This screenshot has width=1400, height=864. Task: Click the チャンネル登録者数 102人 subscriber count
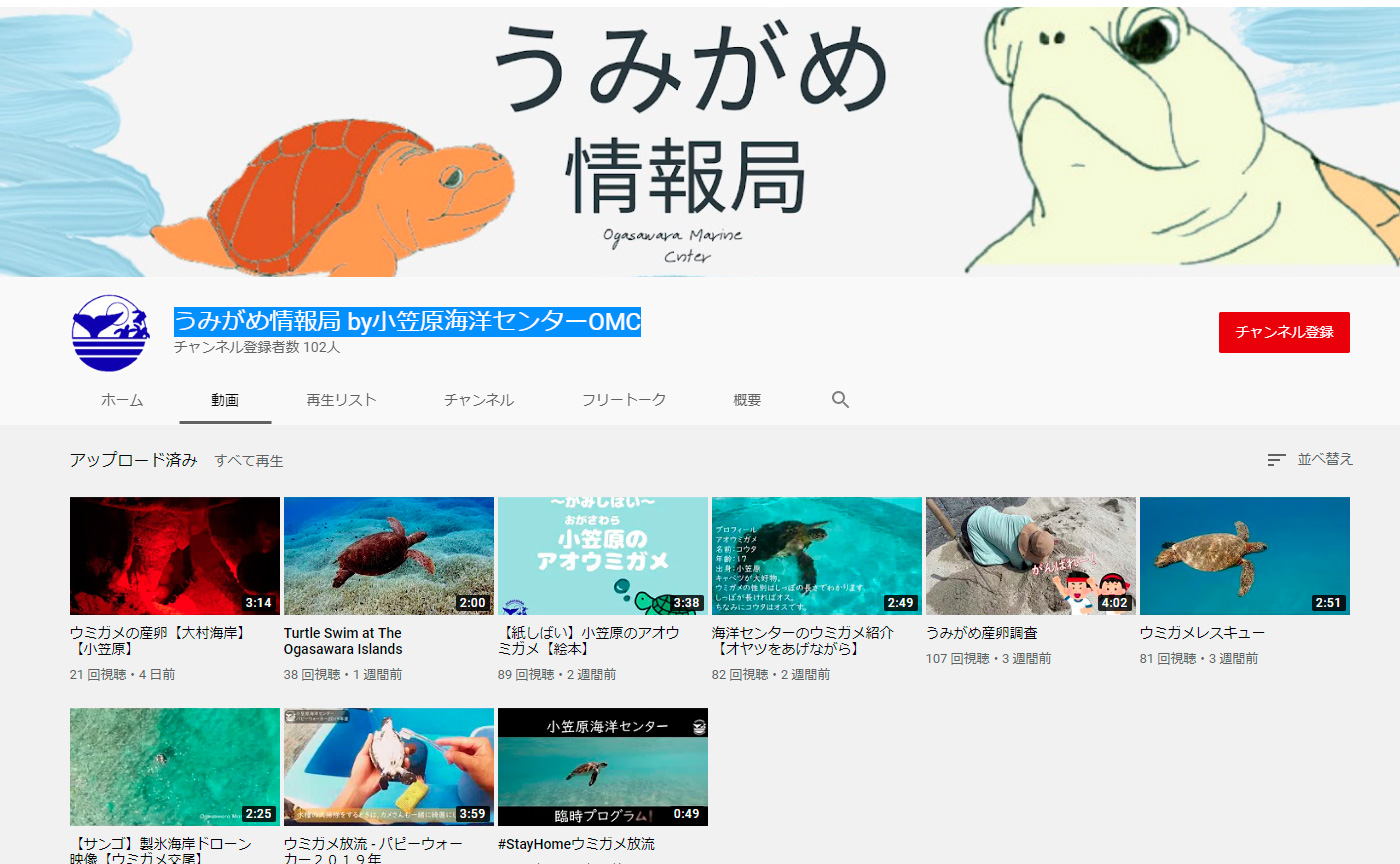pyautogui.click(x=257, y=348)
